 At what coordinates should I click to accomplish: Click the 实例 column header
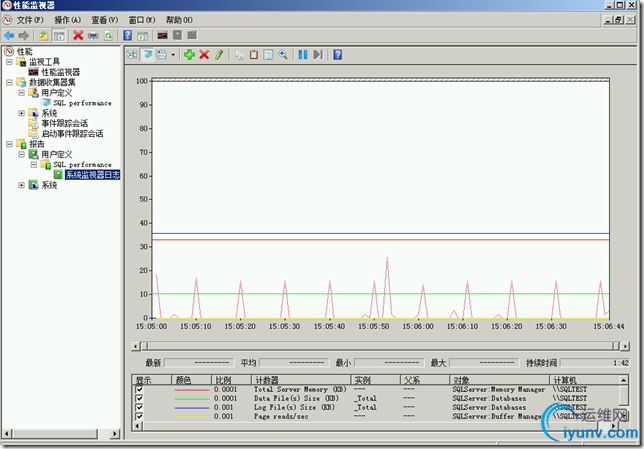click(376, 380)
